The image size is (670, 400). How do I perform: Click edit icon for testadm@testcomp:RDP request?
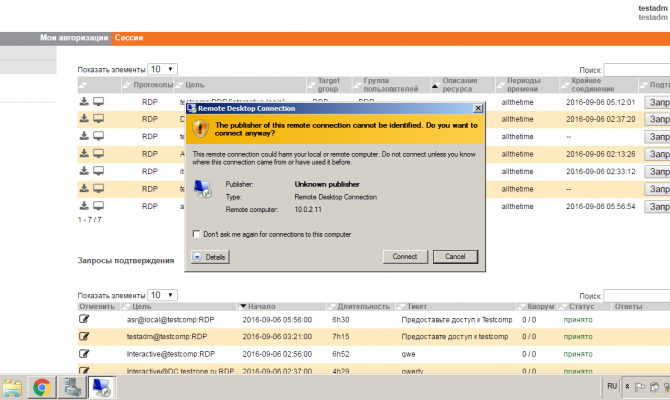click(84, 336)
